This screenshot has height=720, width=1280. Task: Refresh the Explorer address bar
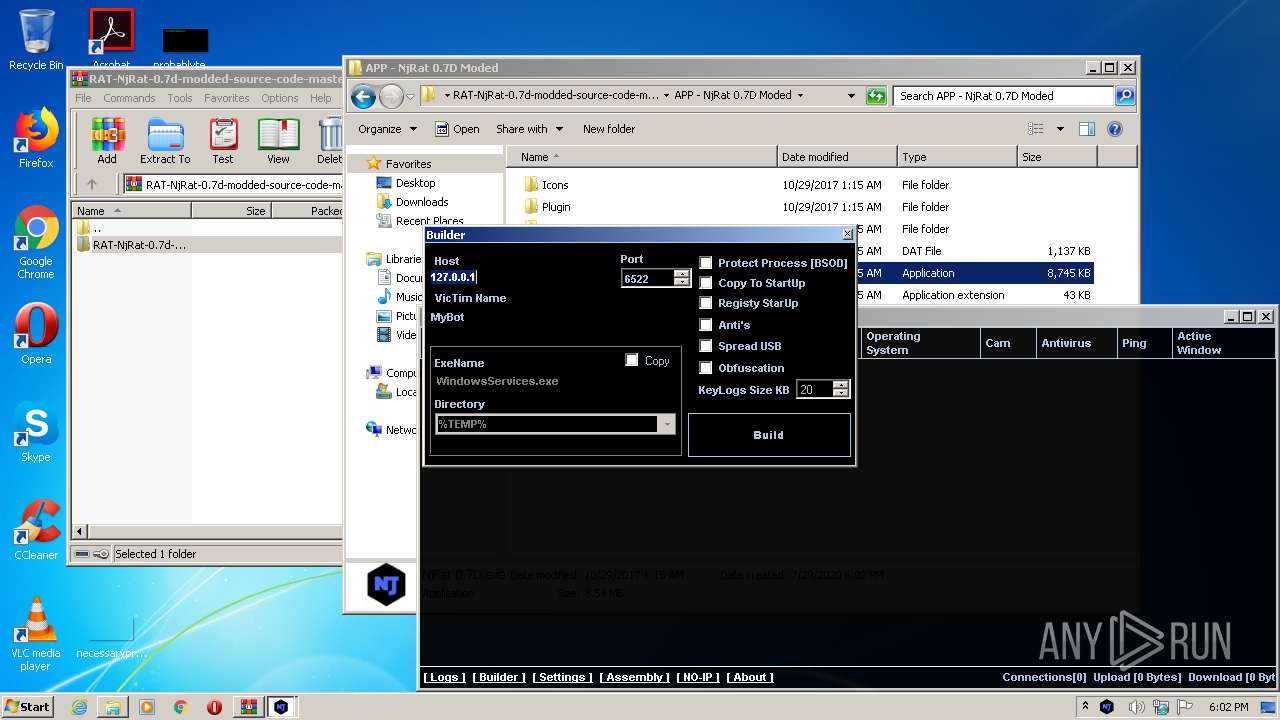877,96
